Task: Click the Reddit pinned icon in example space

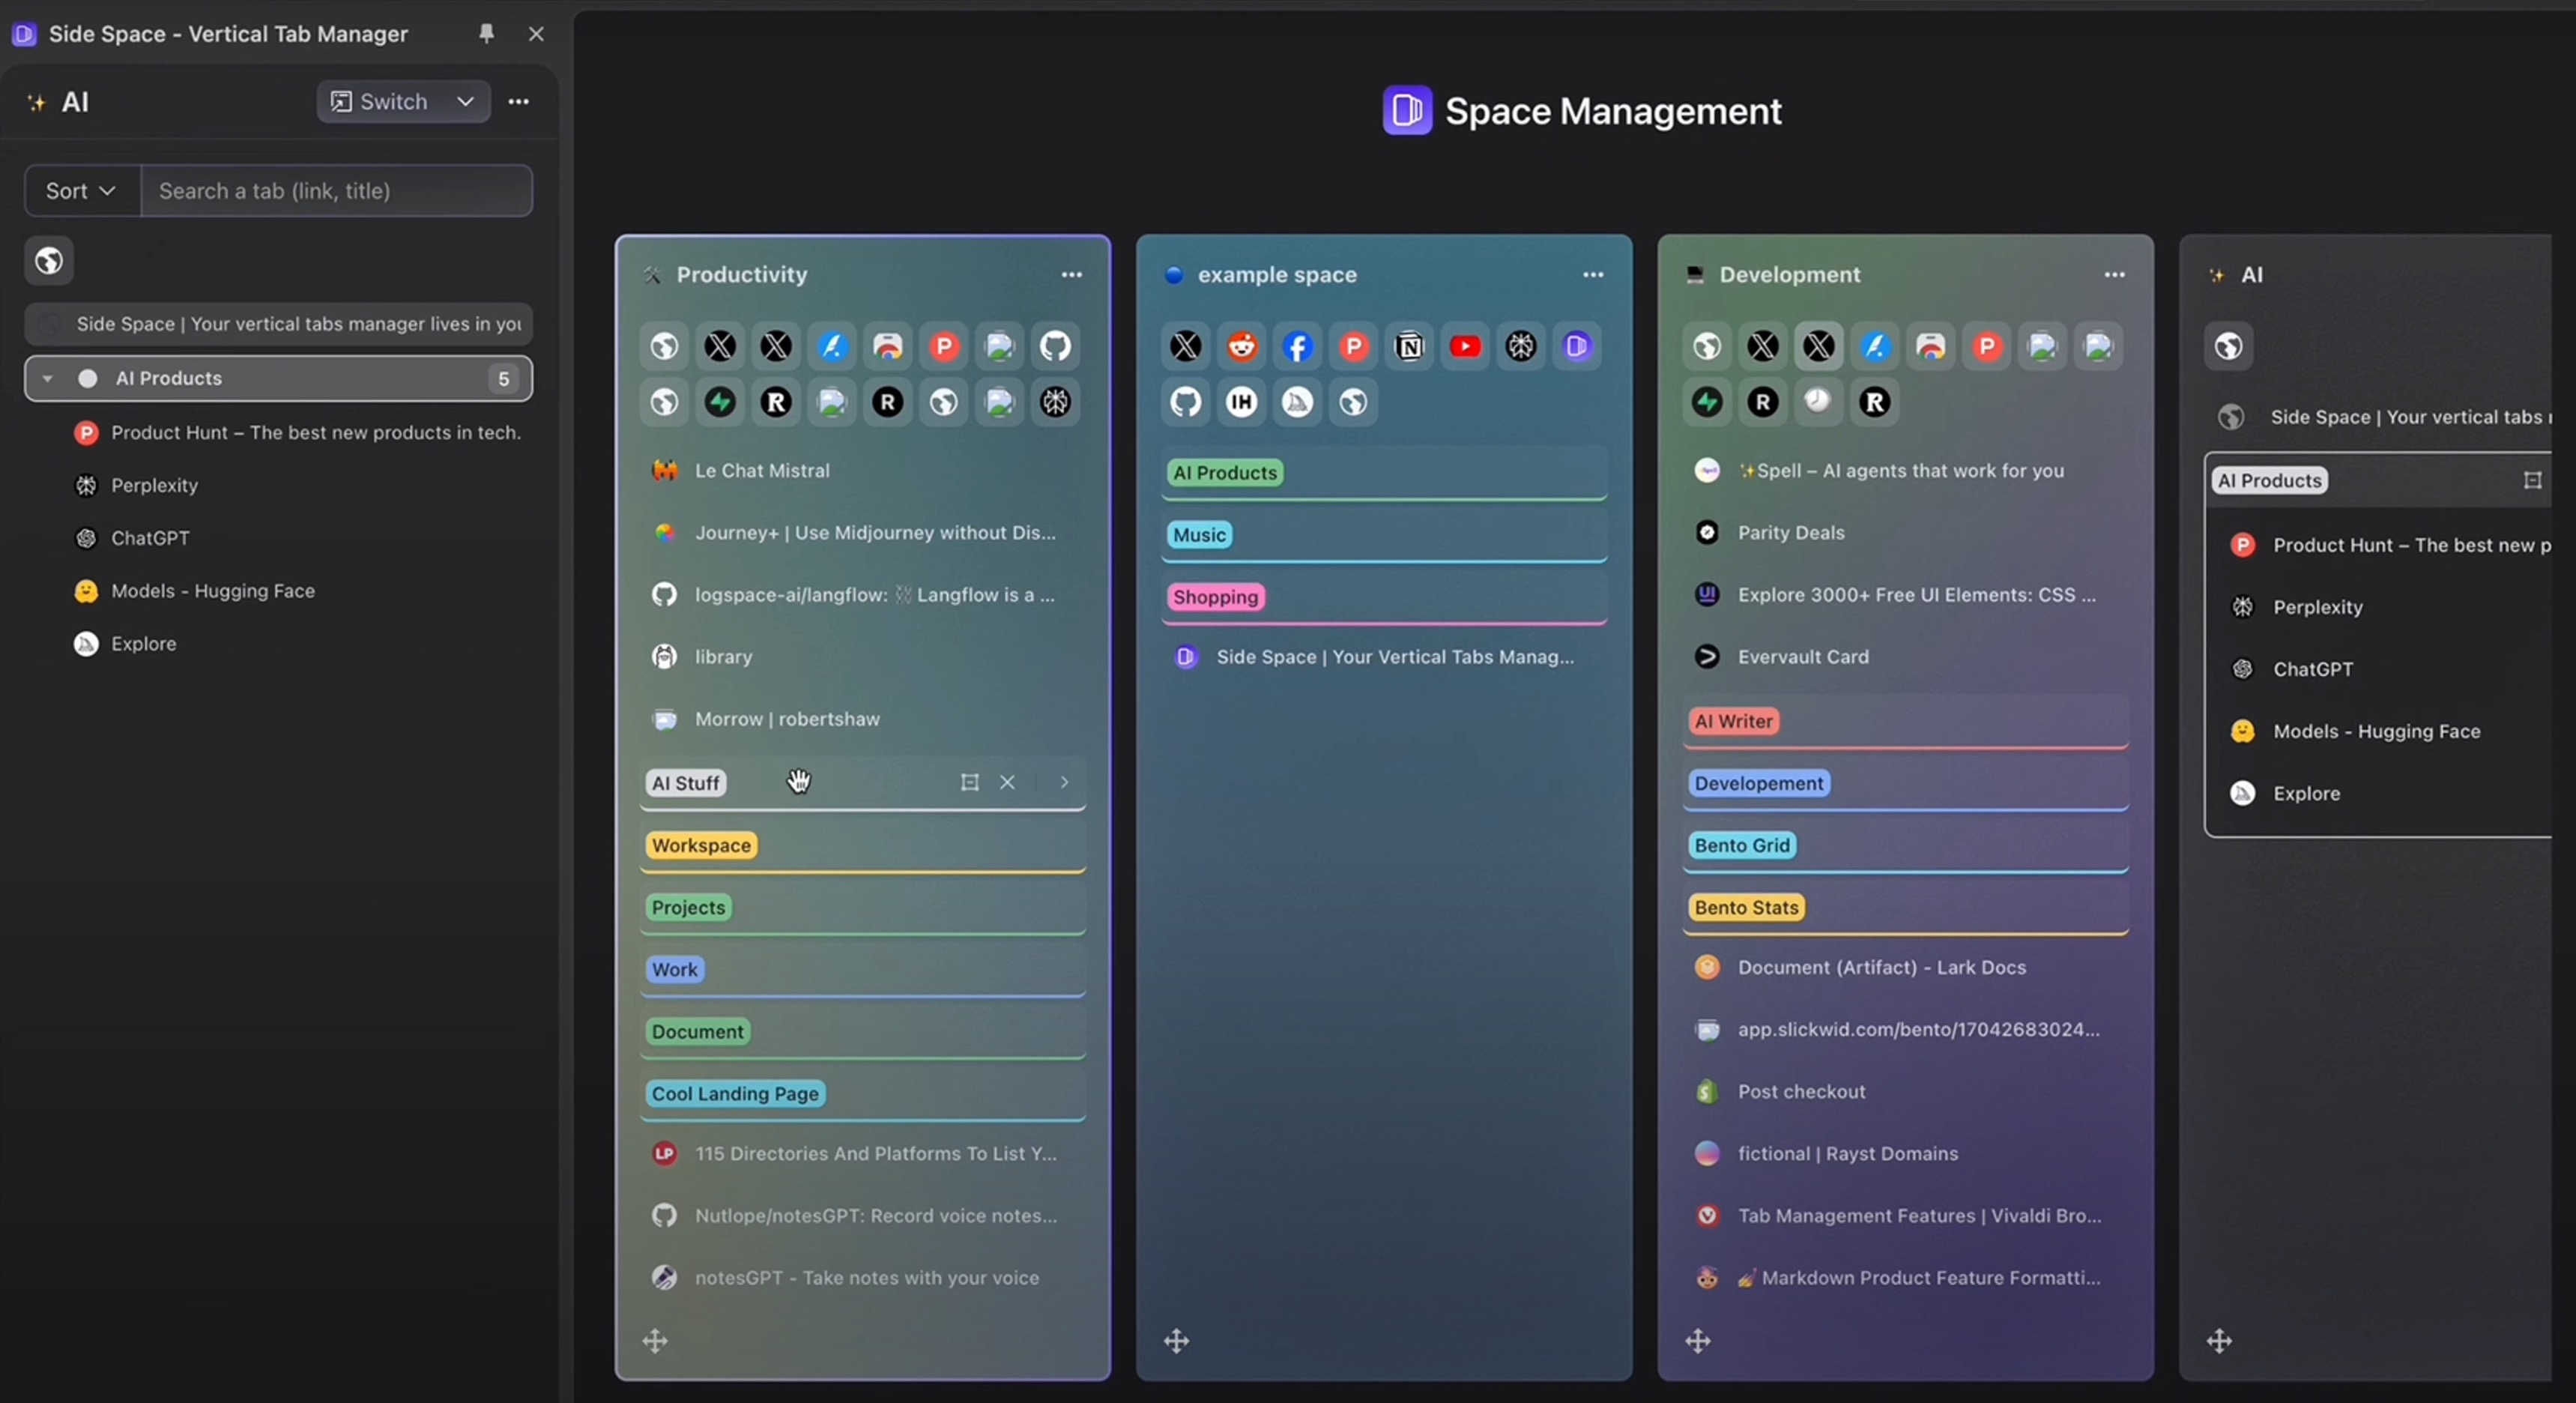Action: click(1242, 346)
